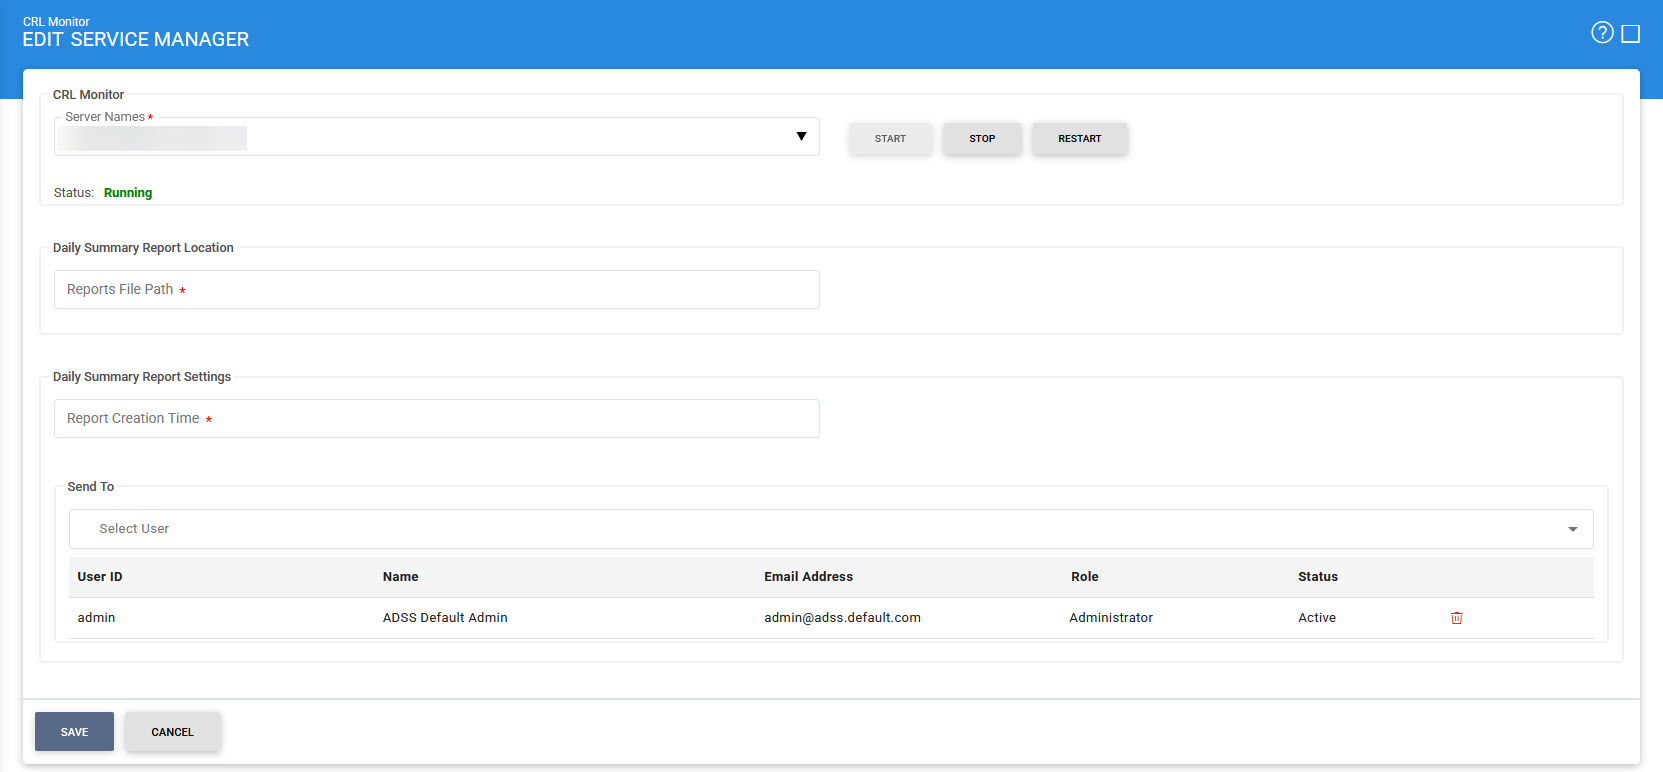Click the Status column header in table
Image resolution: width=1663 pixels, height=772 pixels.
point(1317,577)
